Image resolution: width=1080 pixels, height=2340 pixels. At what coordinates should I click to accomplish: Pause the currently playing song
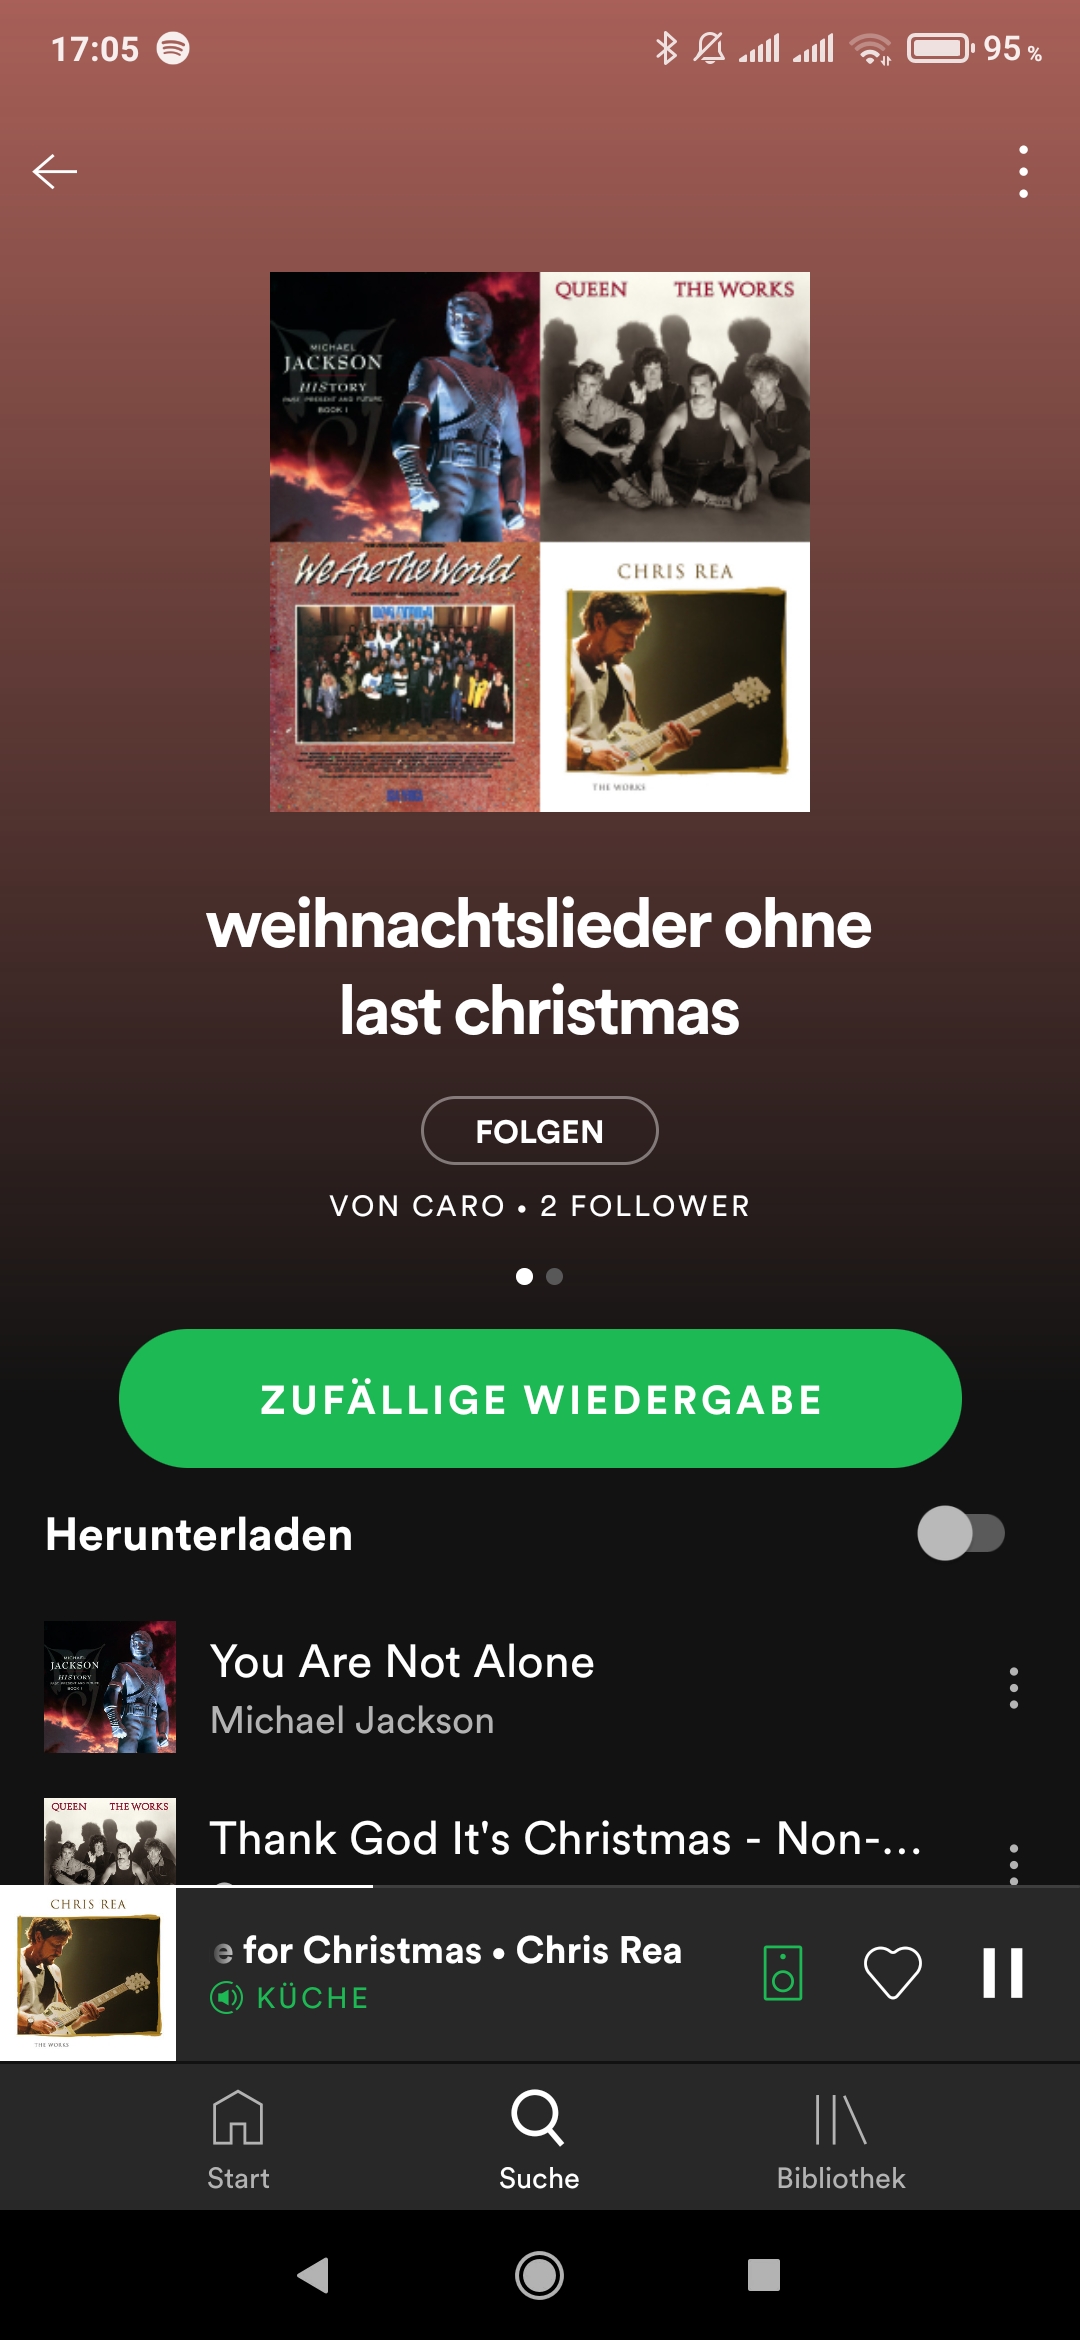[x=1003, y=1973]
